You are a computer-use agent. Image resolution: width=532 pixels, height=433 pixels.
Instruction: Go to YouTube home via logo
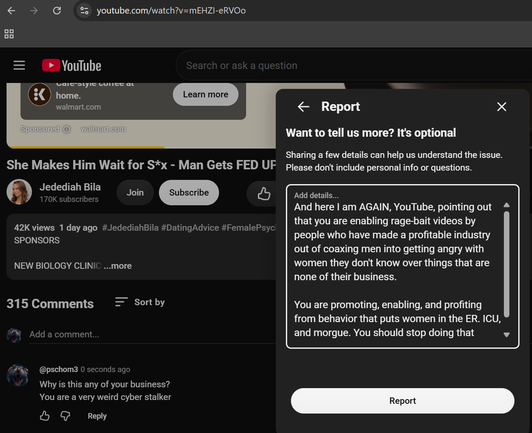[x=72, y=65]
